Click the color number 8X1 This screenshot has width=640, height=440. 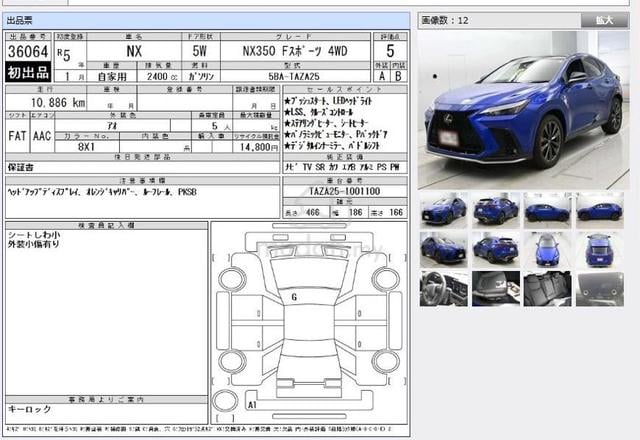click(x=86, y=147)
